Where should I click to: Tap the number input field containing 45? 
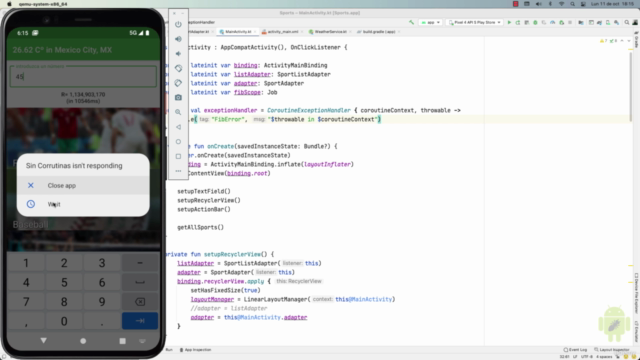[x=83, y=76]
